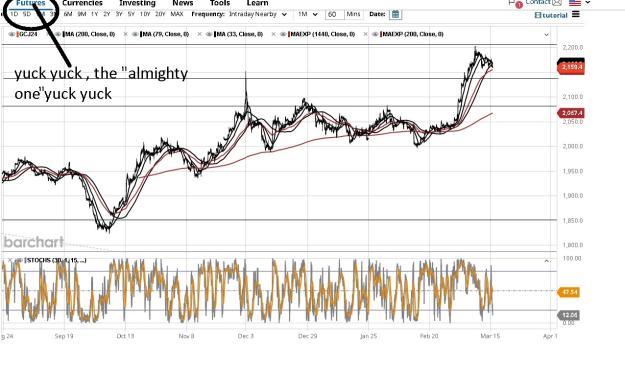The image size is (625, 370).
Task: Click the 47.54 stochastic value tag
Action: pos(569,292)
